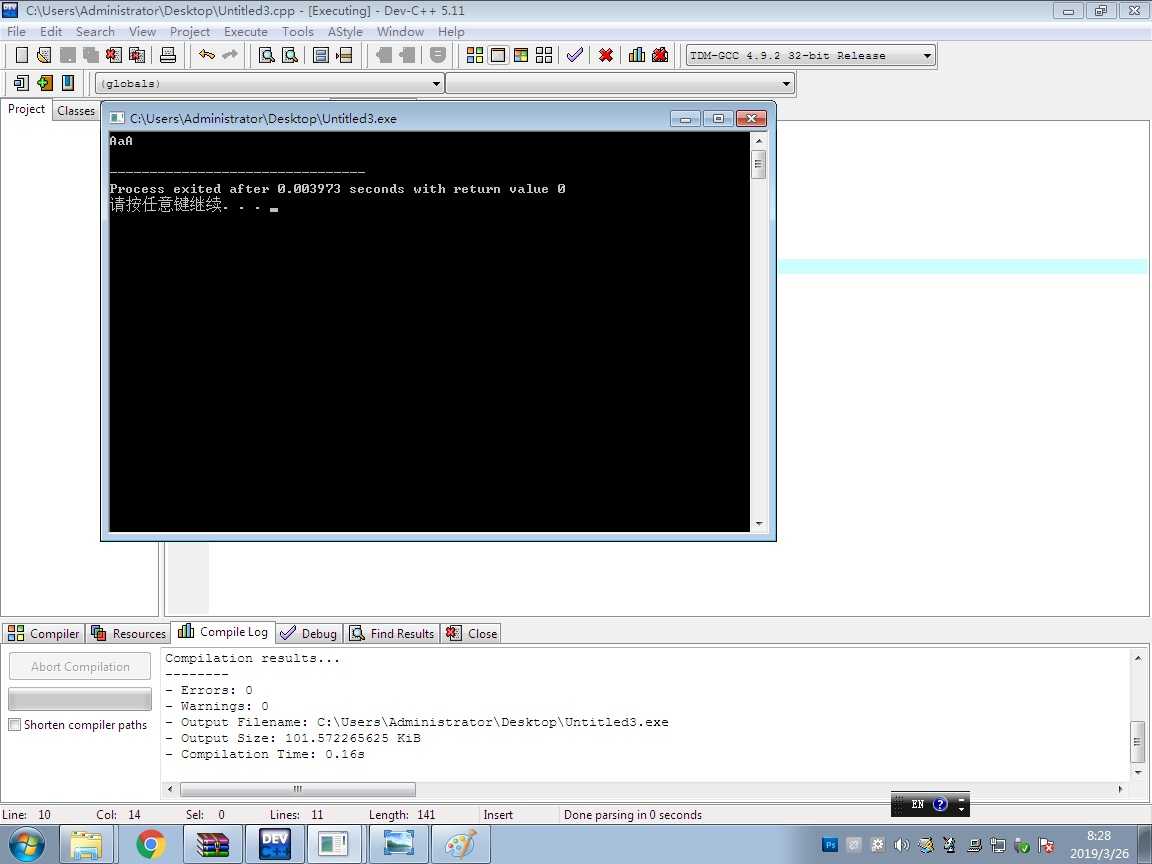Click 'Done parsing in 0 seconds' status text
Viewport: 1152px width, 864px height.
coord(633,815)
